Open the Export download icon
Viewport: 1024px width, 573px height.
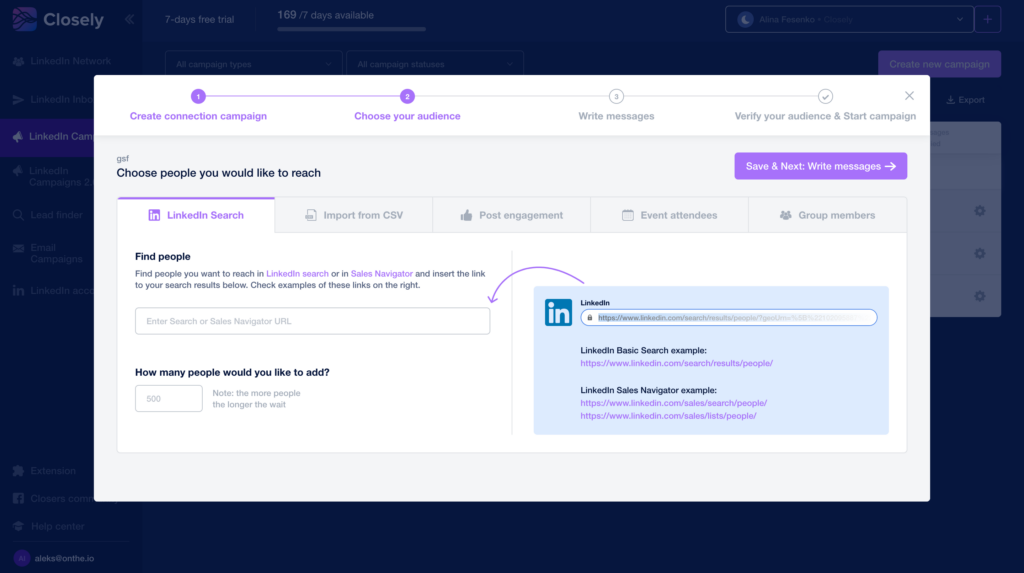(x=950, y=100)
